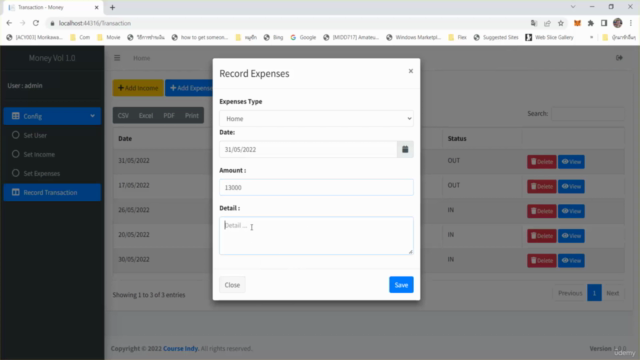Go to Next page of entries
The height and width of the screenshot is (360, 640).
coord(612,293)
